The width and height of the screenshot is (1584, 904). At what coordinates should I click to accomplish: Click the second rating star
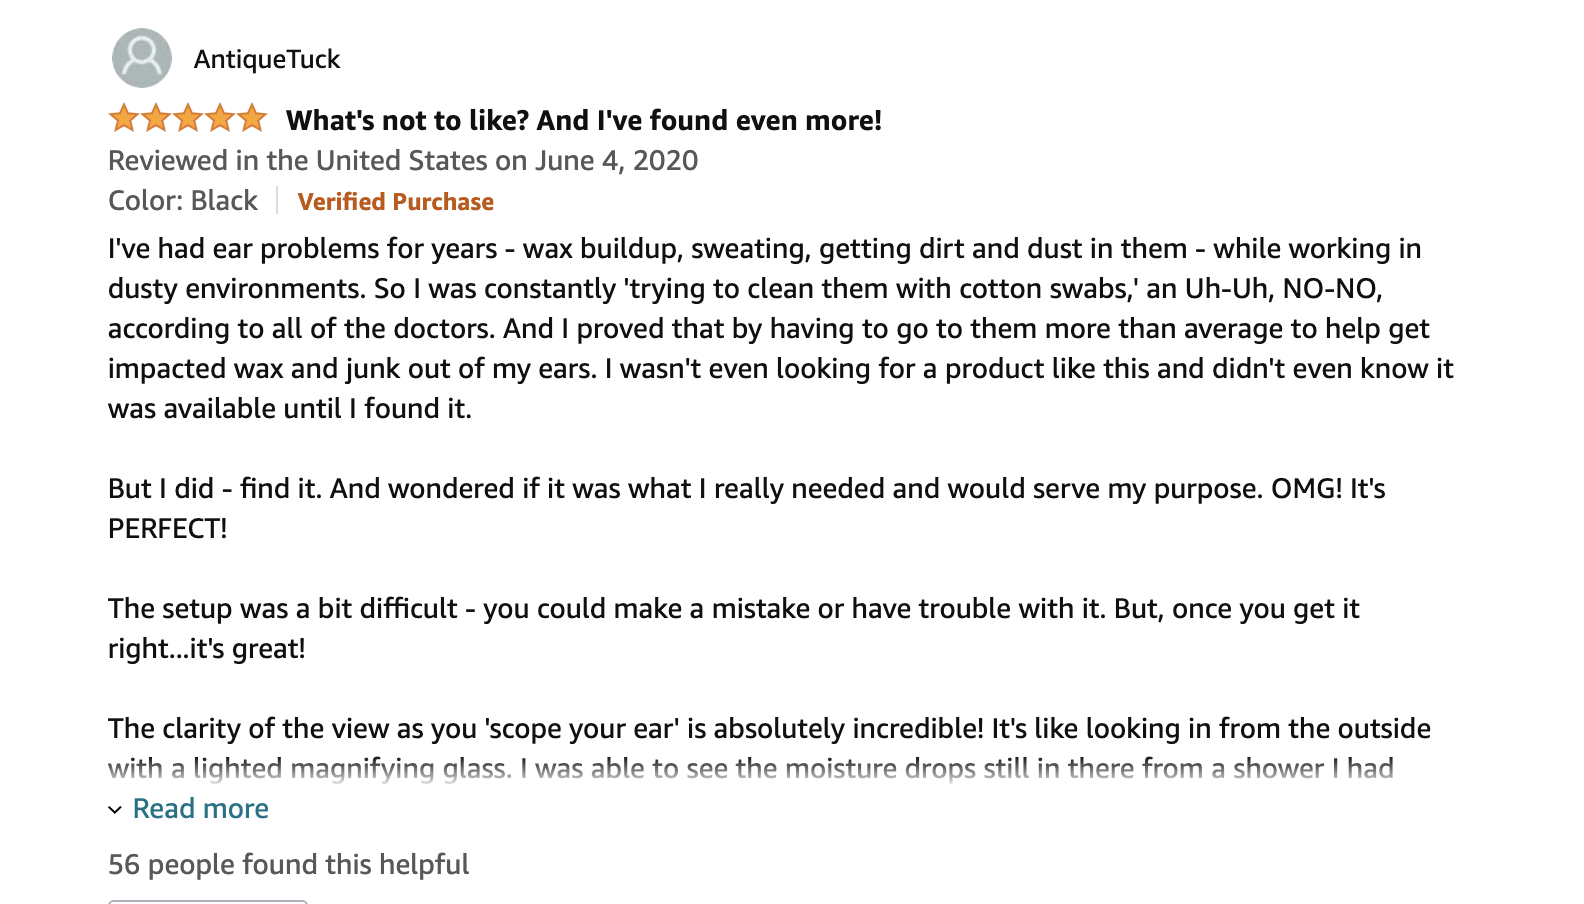pyautogui.click(x=156, y=118)
